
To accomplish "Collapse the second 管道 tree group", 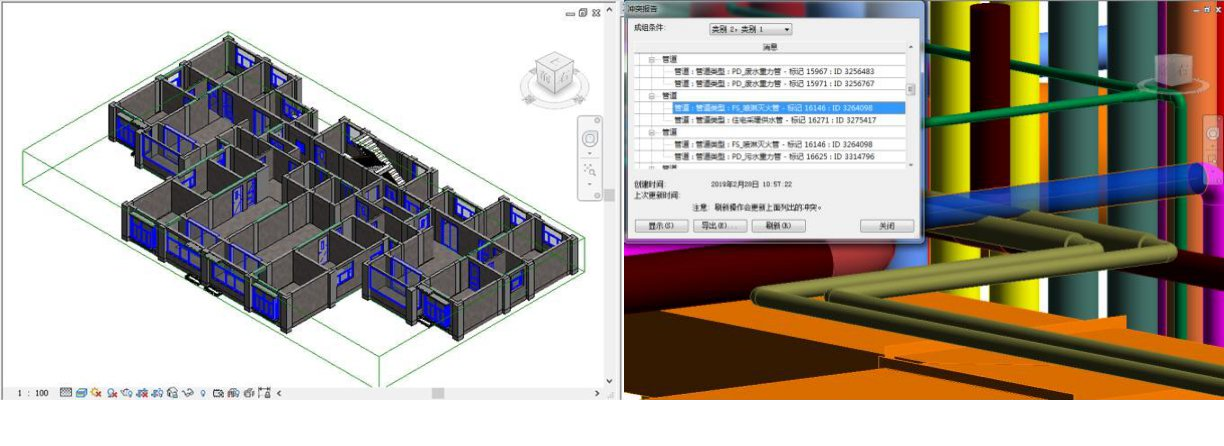I will [651, 95].
